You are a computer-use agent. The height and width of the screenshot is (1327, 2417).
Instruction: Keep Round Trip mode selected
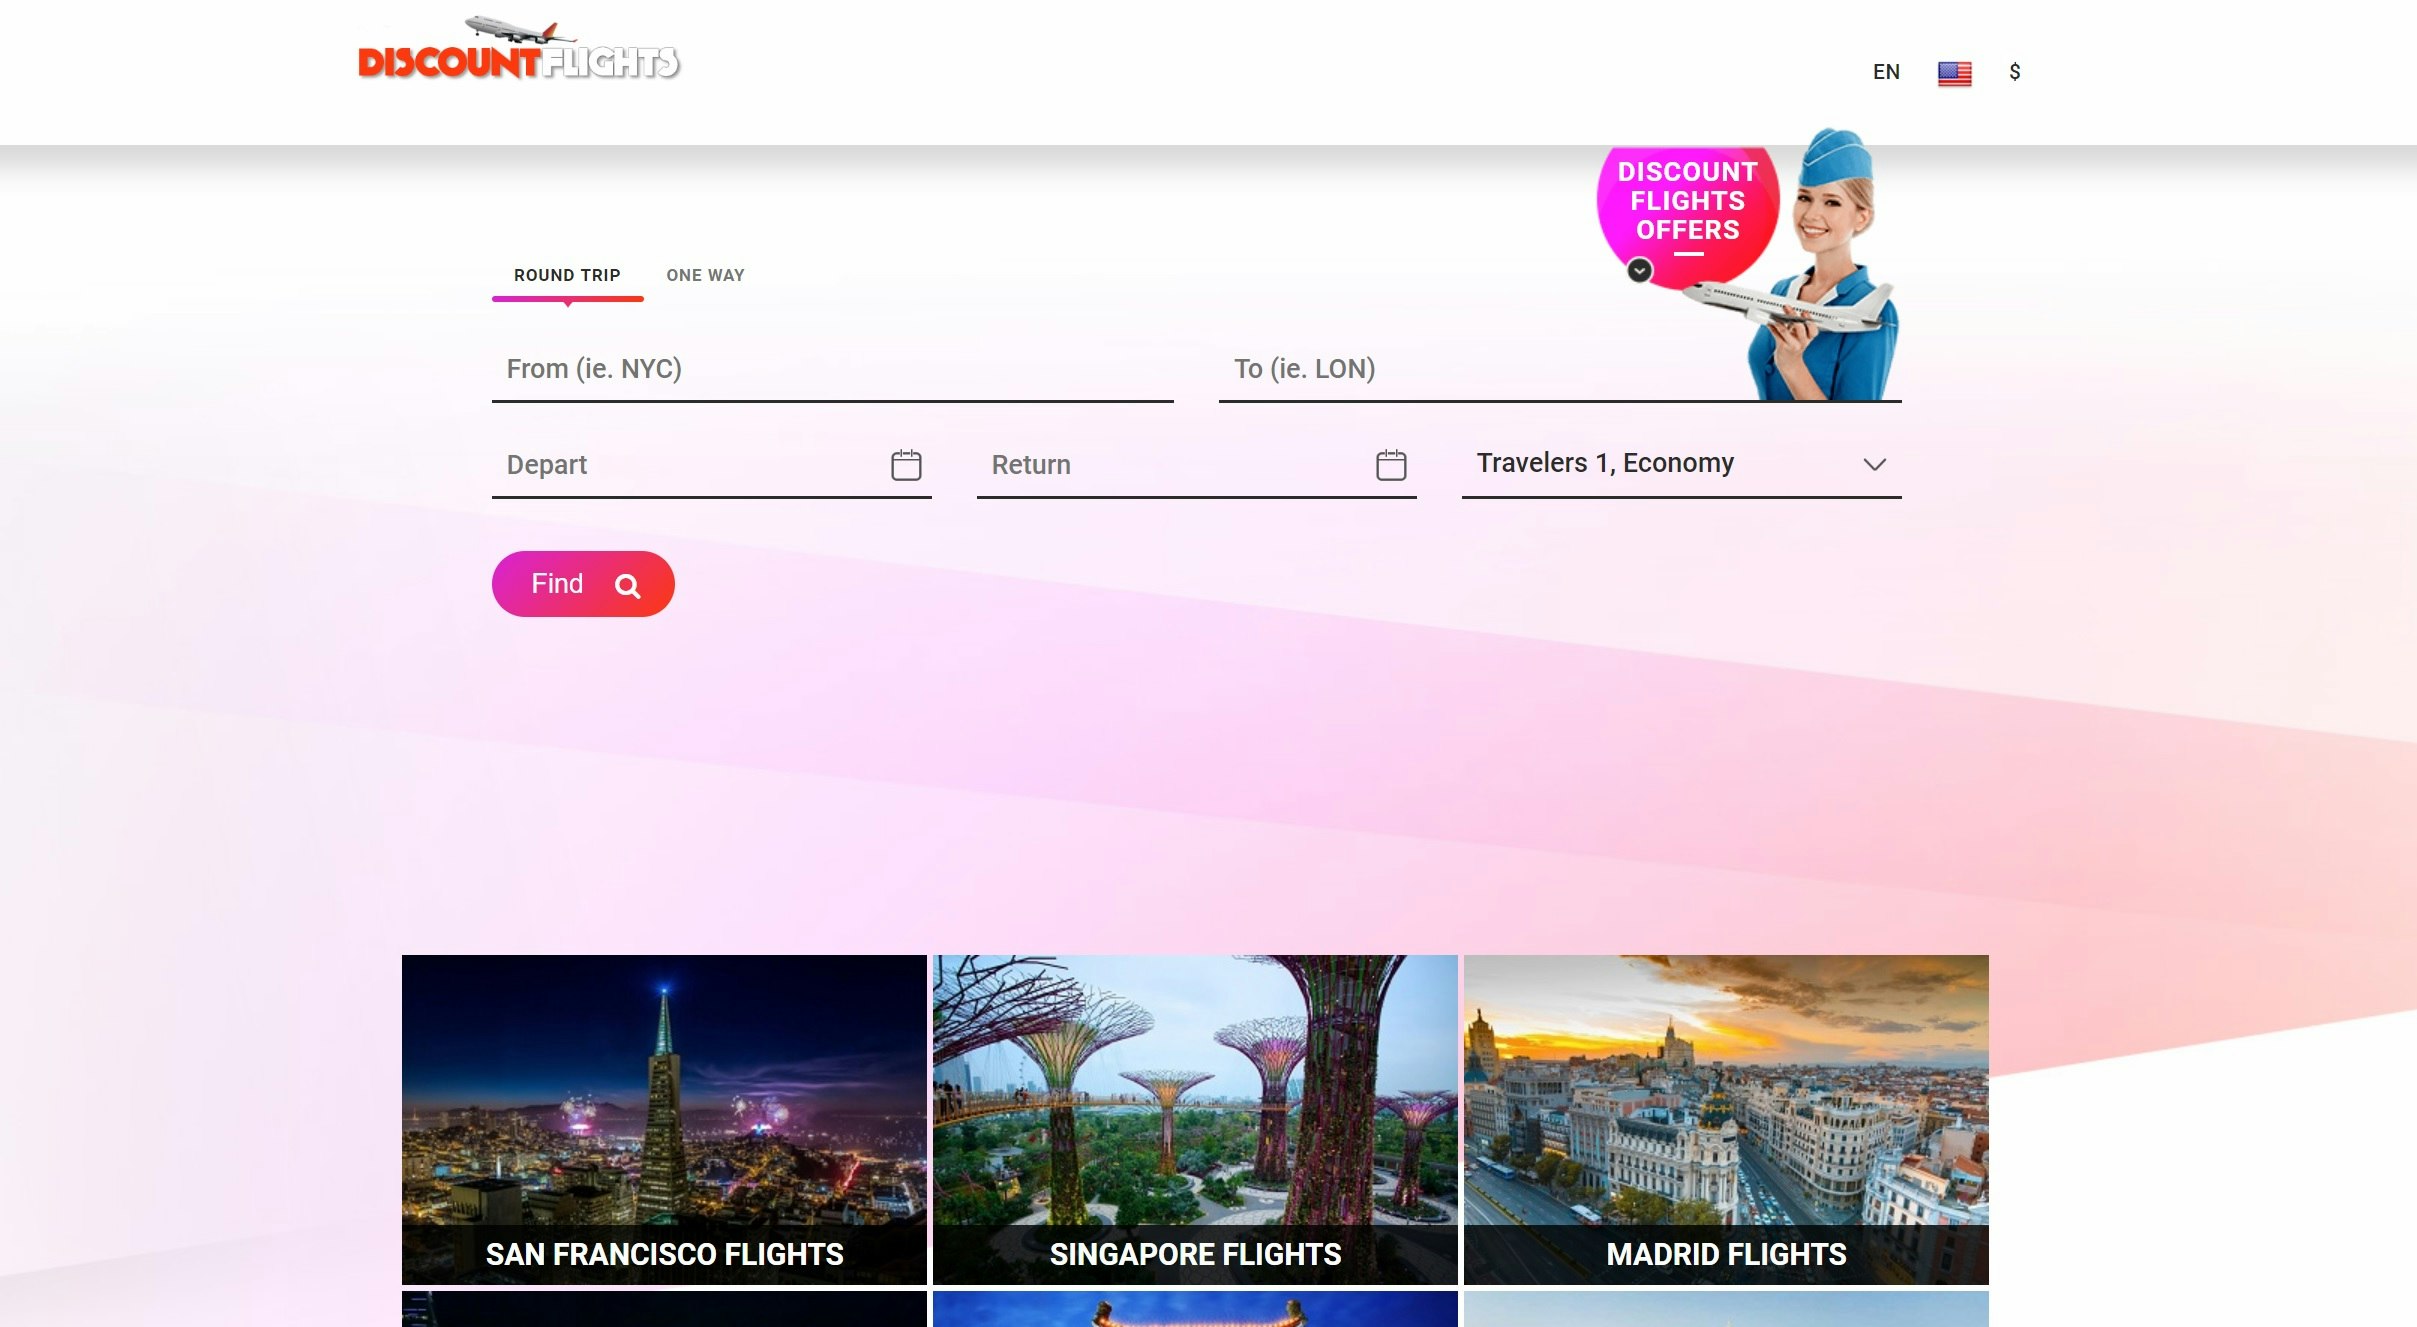point(567,275)
